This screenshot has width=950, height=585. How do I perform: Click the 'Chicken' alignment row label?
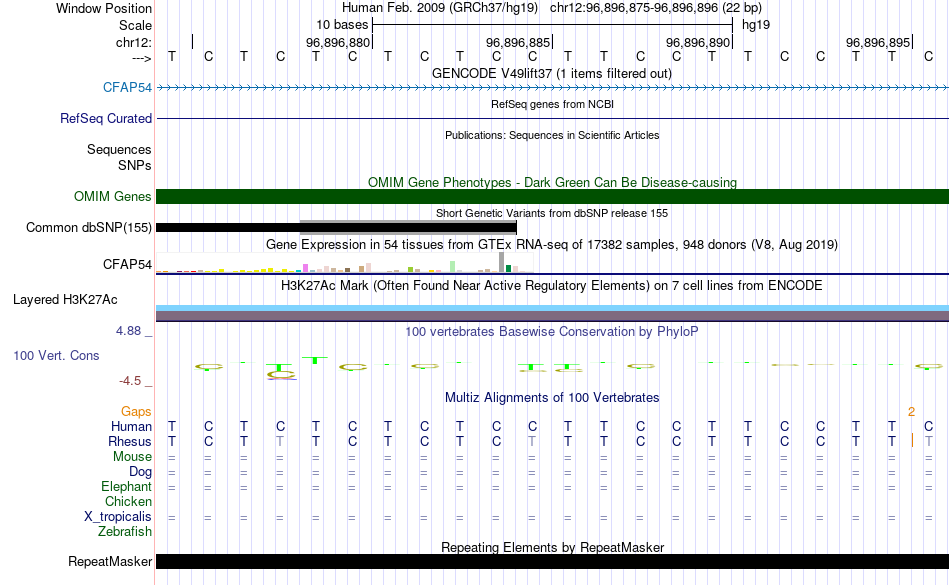pyautogui.click(x=128, y=501)
